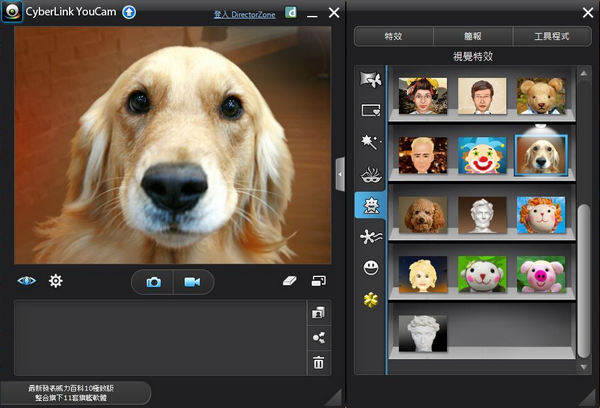Open the avatars category in effects sidebar
600x408 pixels.
click(370, 205)
